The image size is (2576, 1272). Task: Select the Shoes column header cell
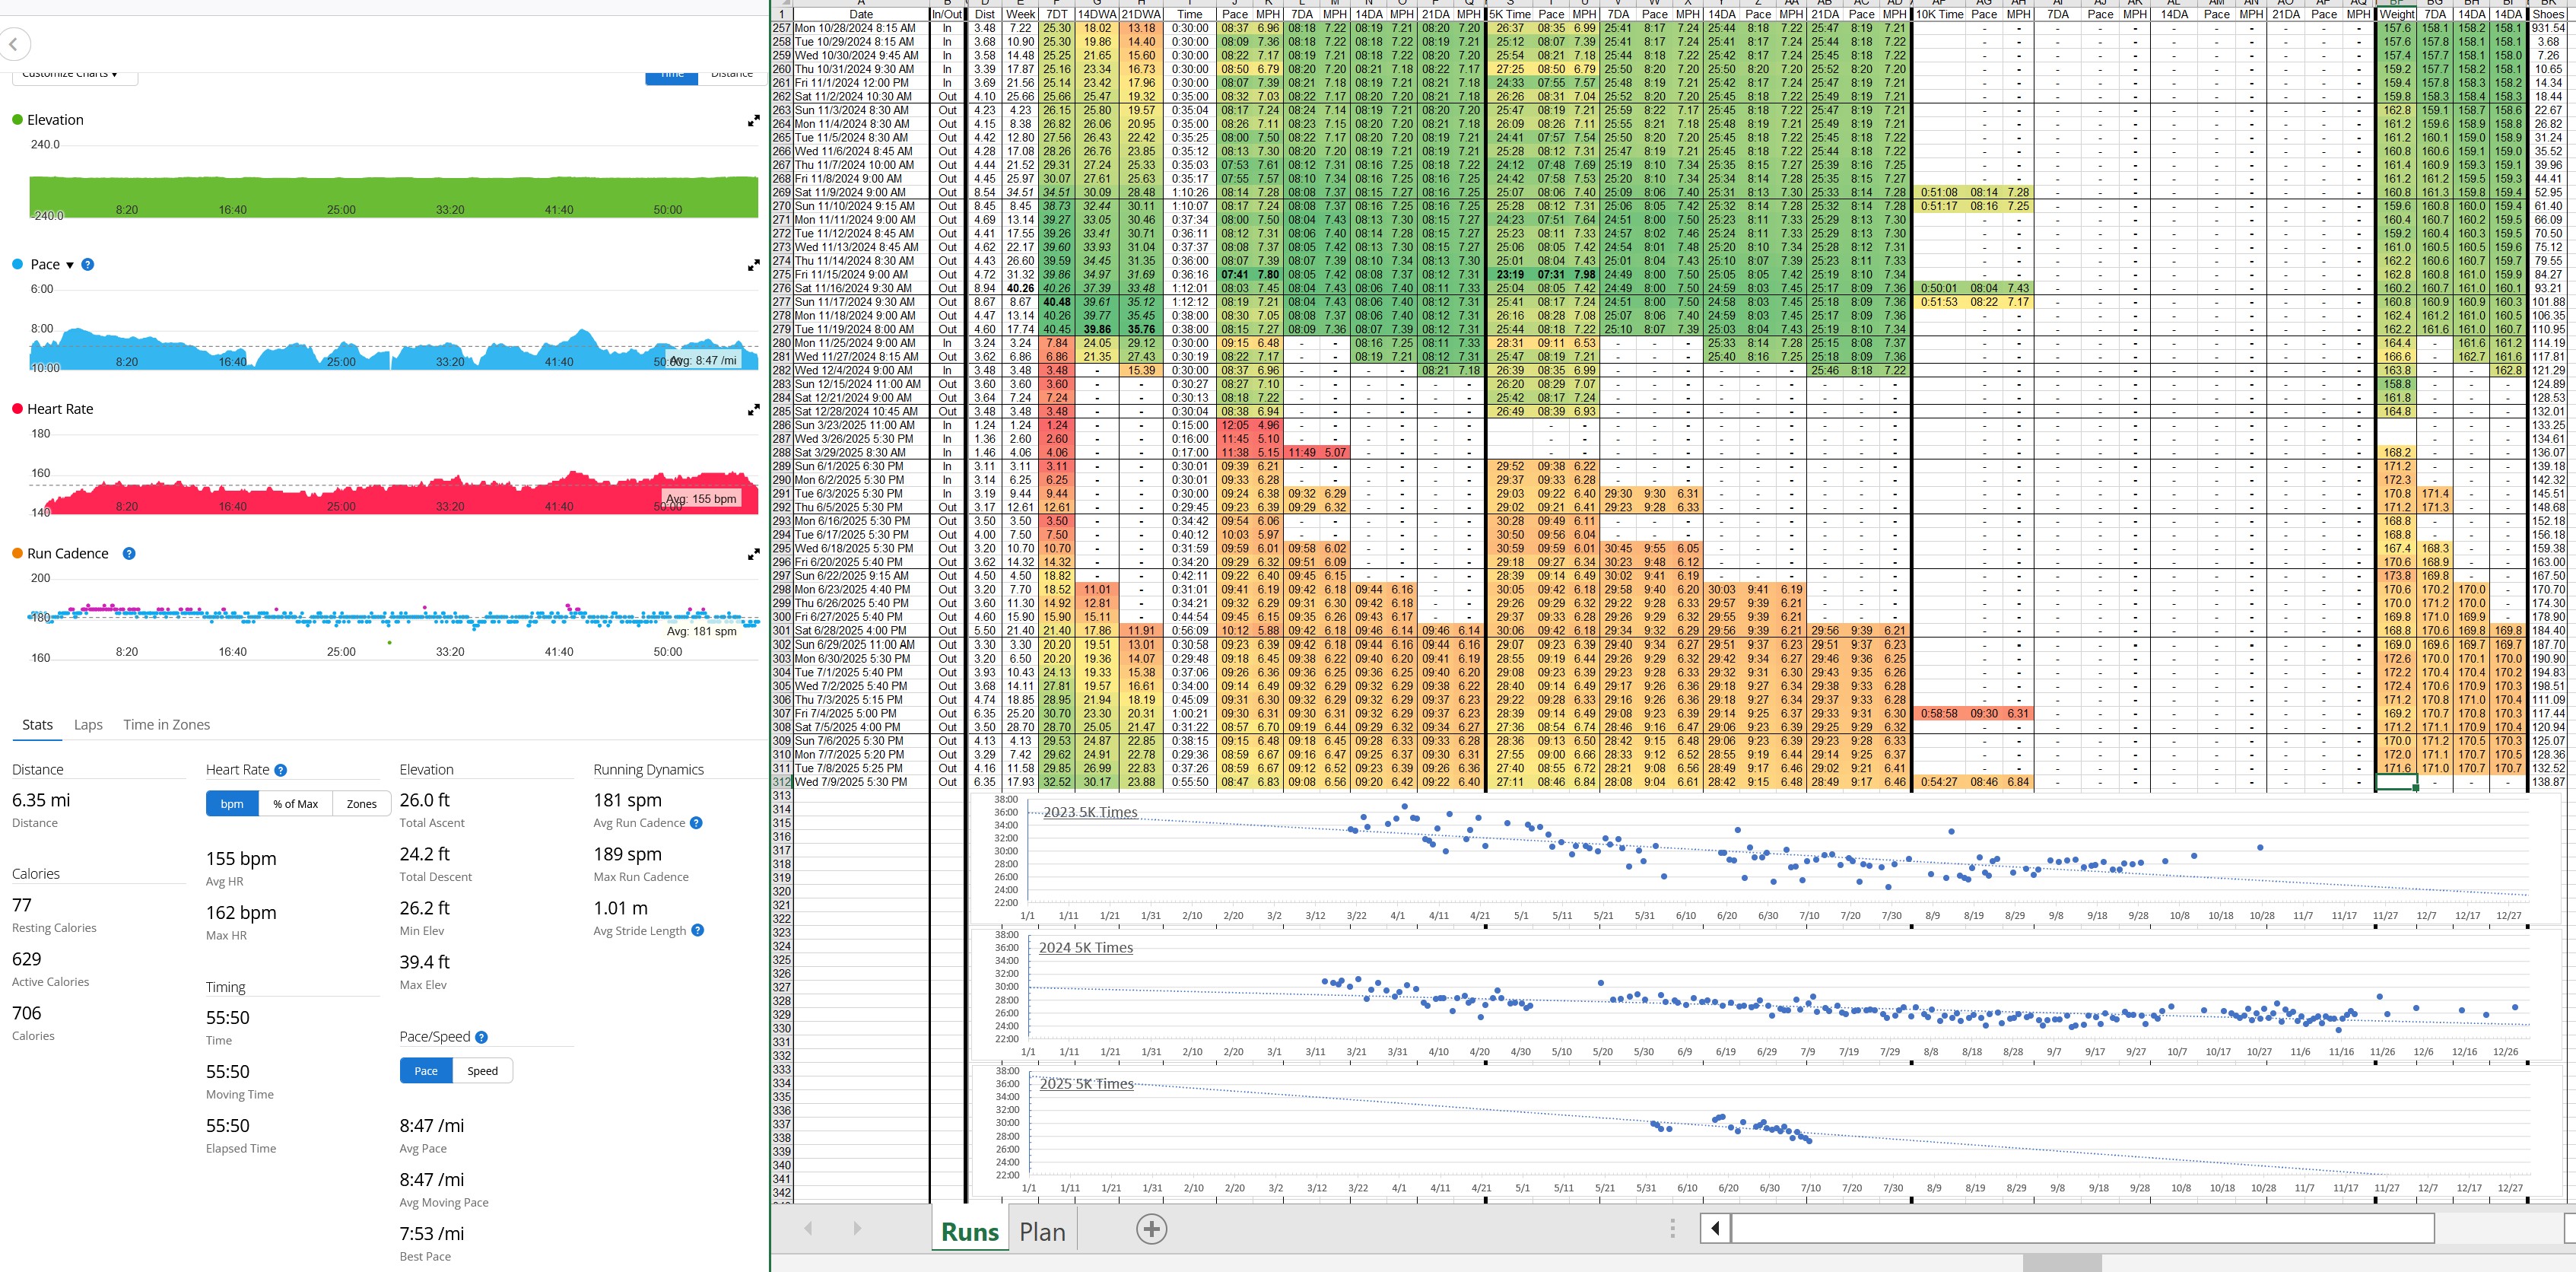click(2549, 15)
